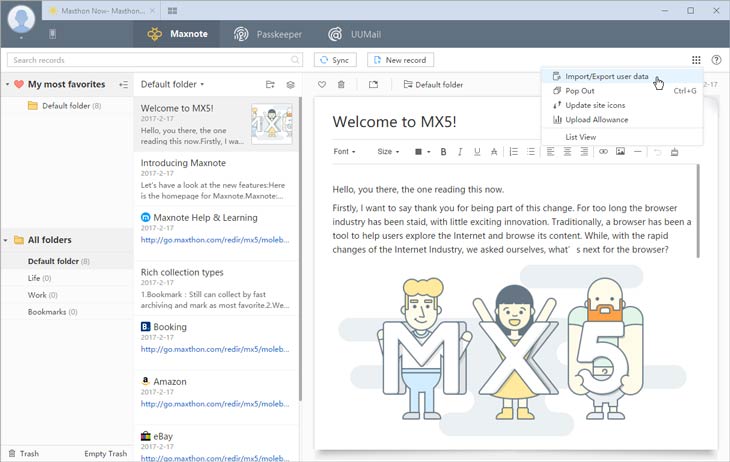Click the add-to-favorites list icon
The height and width of the screenshot is (462, 730).
click(x=123, y=84)
